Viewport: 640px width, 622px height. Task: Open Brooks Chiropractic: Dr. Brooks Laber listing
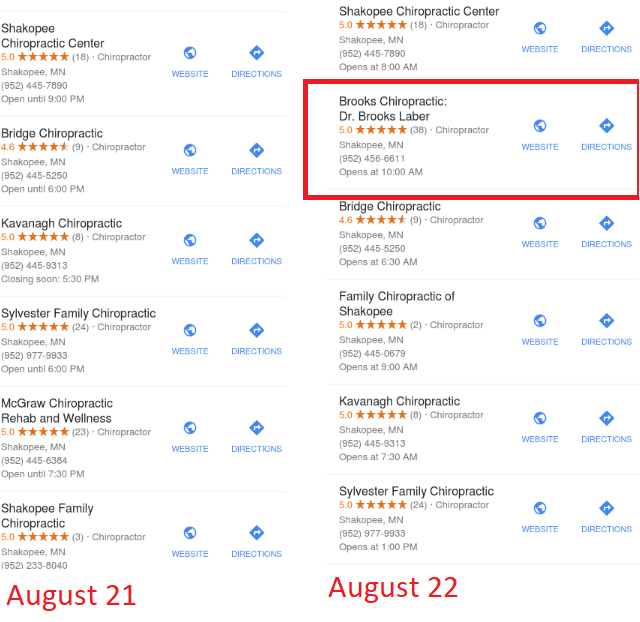(x=393, y=109)
